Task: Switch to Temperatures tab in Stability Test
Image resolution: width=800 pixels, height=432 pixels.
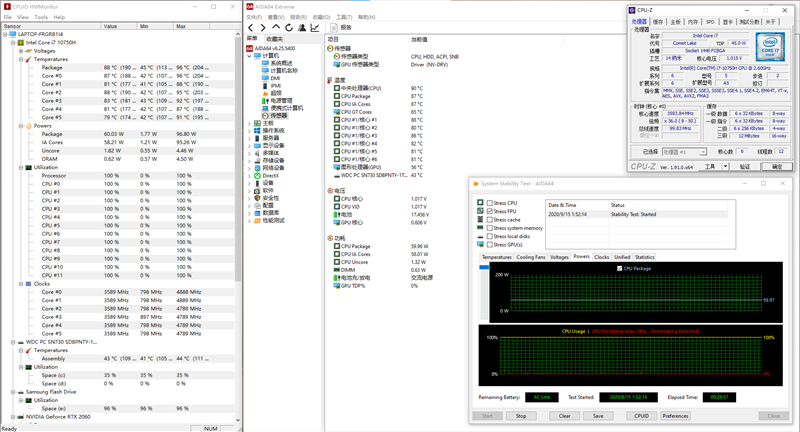Action: coord(496,257)
